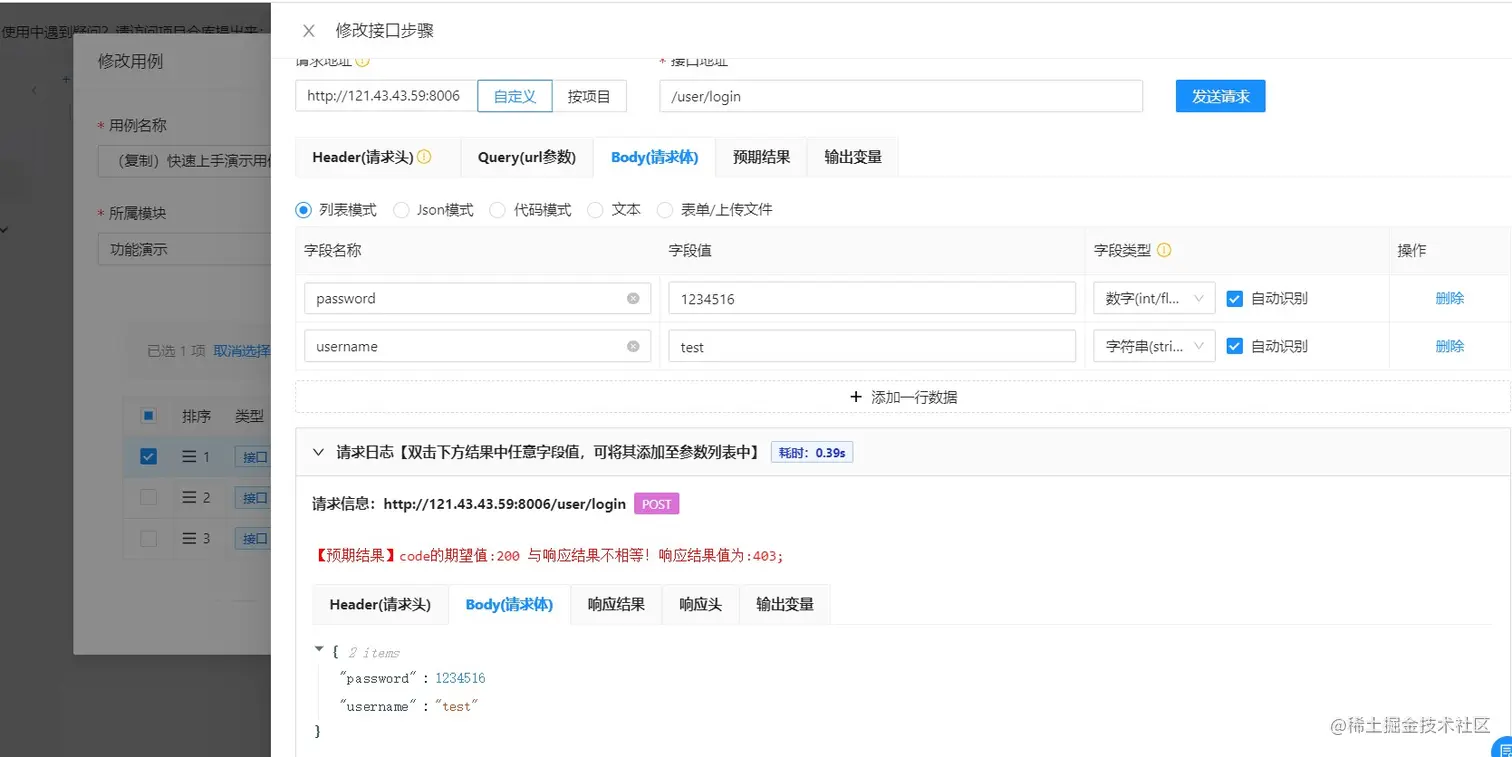1512x757 pixels.
Task: Click 取消选择 in the 修改用例 window
Action: (241, 351)
